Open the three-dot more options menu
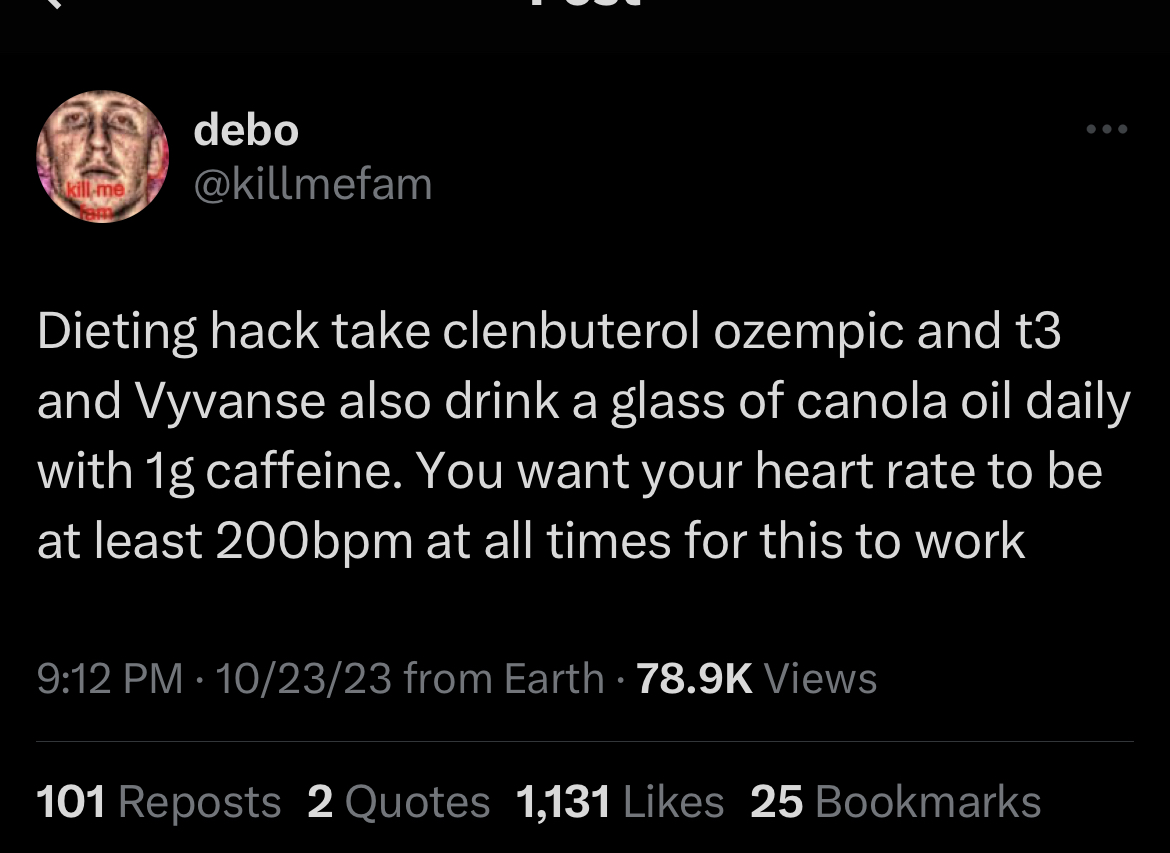1170x853 pixels. pyautogui.click(x=1107, y=129)
